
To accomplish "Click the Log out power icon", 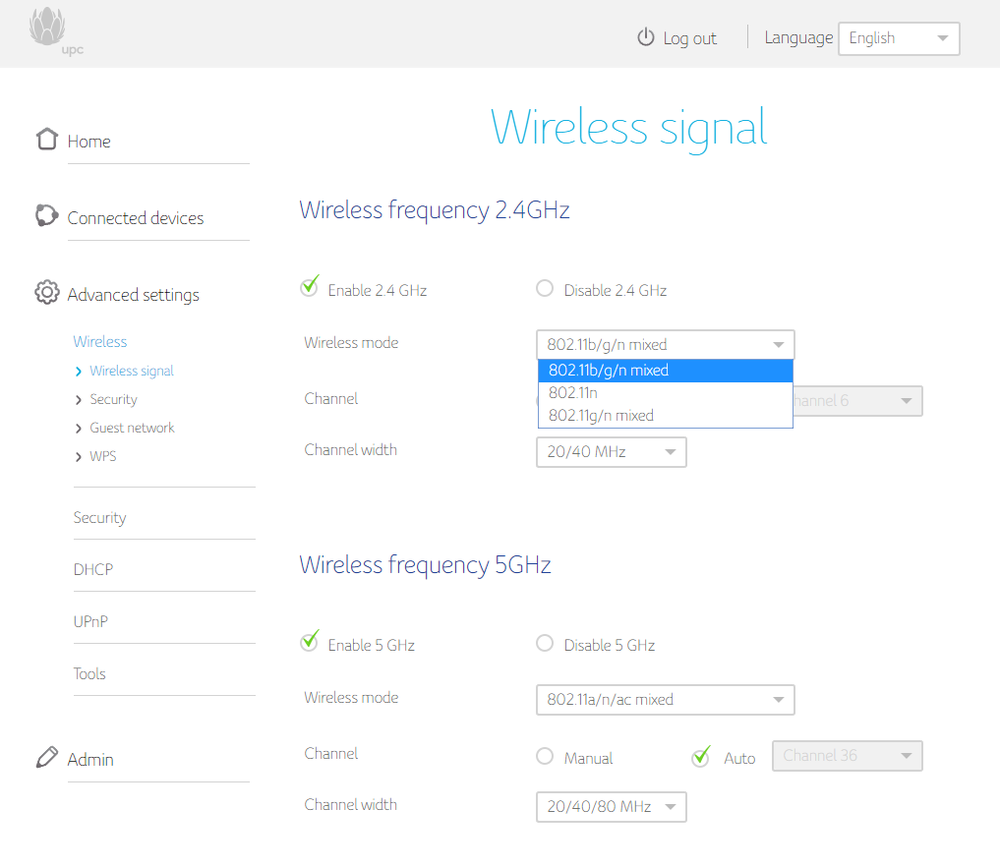I will [x=645, y=38].
